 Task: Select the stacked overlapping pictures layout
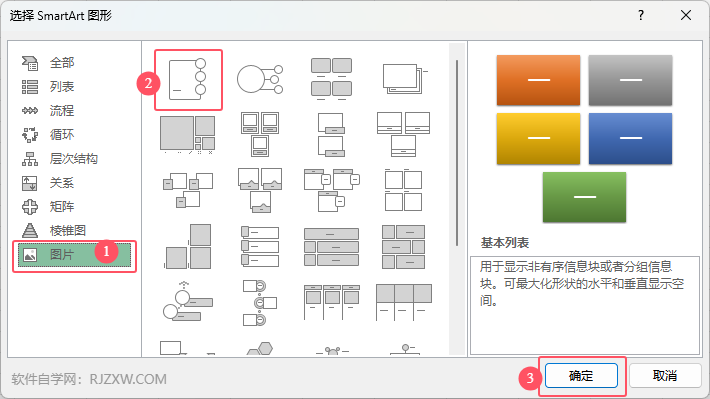tap(404, 79)
